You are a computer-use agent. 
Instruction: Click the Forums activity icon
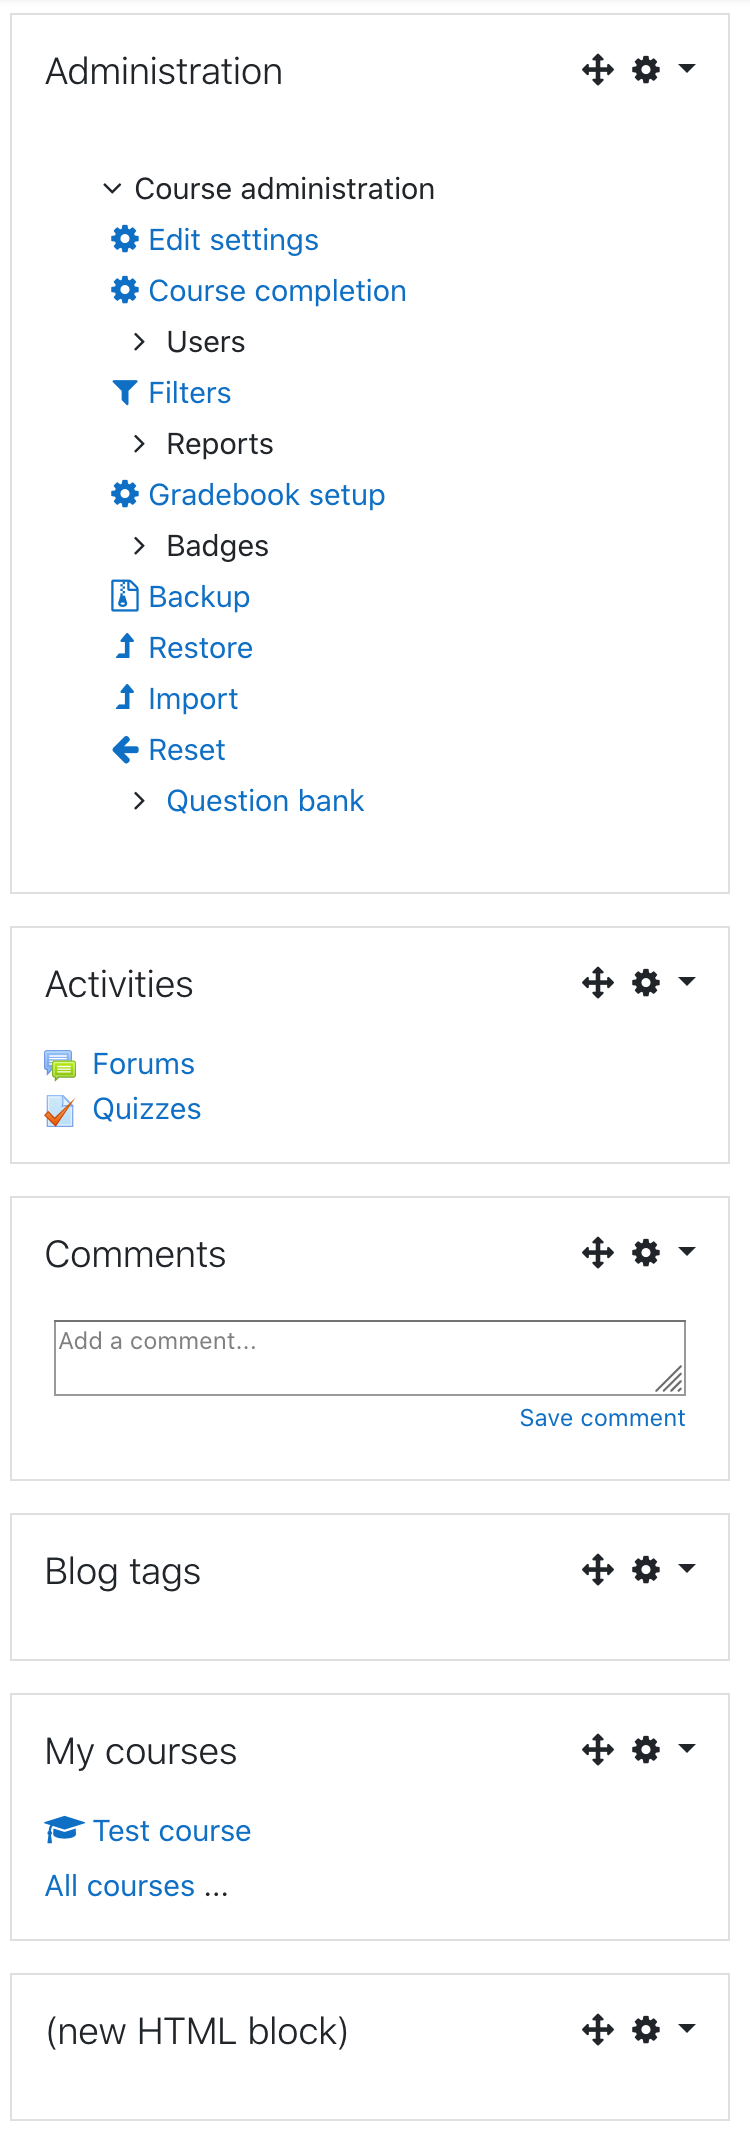click(60, 1065)
